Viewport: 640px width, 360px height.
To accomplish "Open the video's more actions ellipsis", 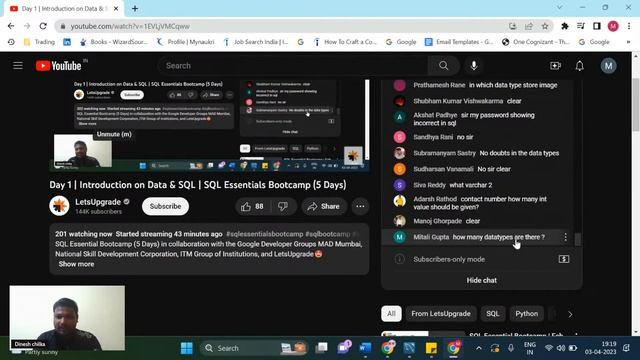I will pos(360,207).
